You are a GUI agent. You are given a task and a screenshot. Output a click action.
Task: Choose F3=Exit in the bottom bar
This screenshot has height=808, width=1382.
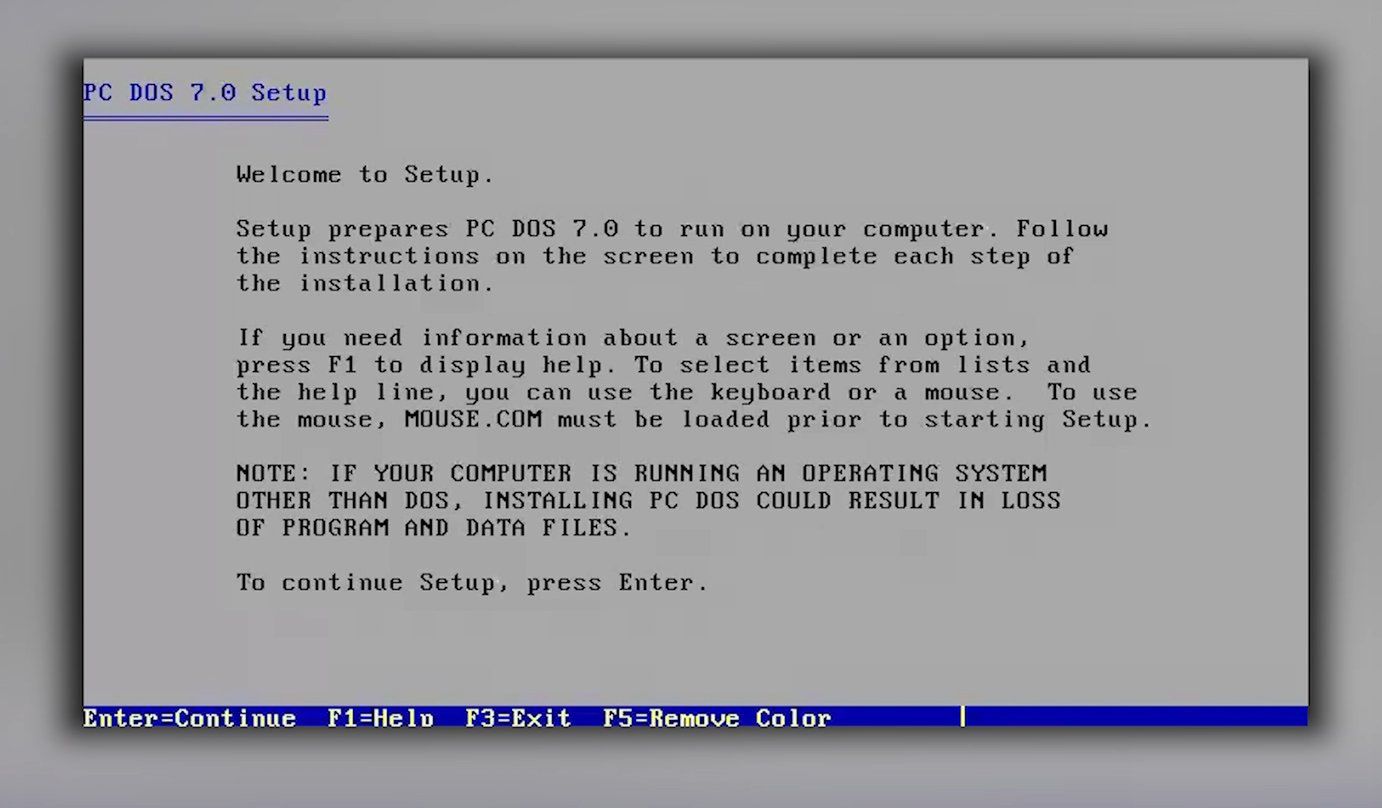pyautogui.click(x=518, y=718)
